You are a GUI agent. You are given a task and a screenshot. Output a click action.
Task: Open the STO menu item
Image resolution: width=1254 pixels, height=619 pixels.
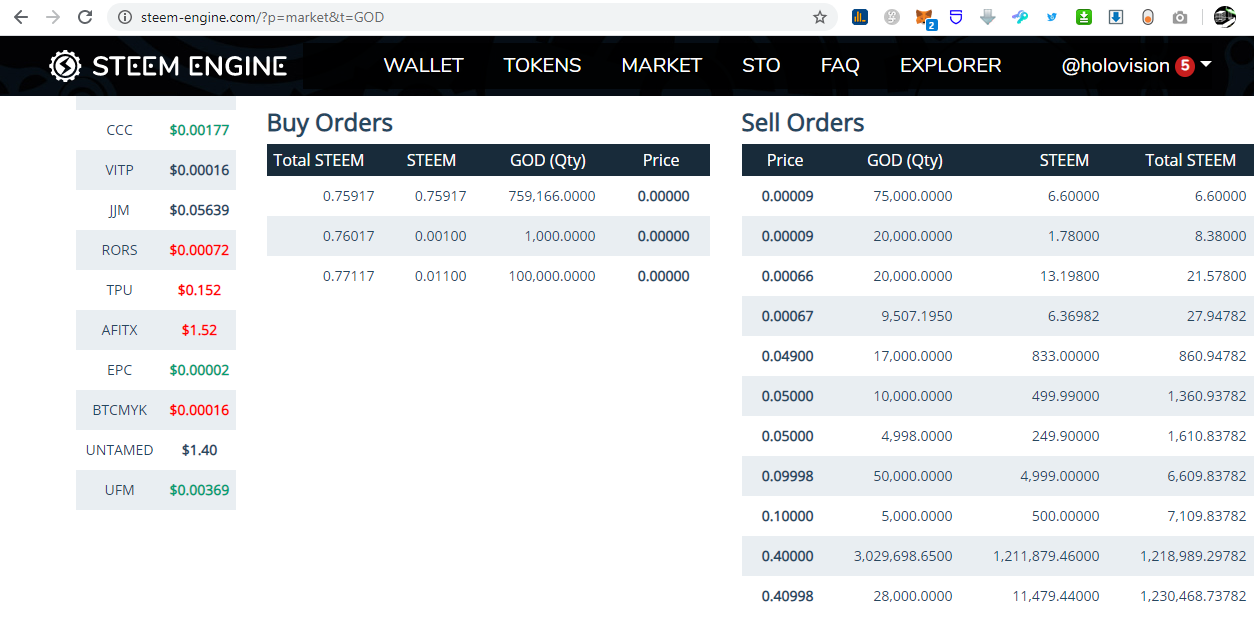click(x=761, y=65)
